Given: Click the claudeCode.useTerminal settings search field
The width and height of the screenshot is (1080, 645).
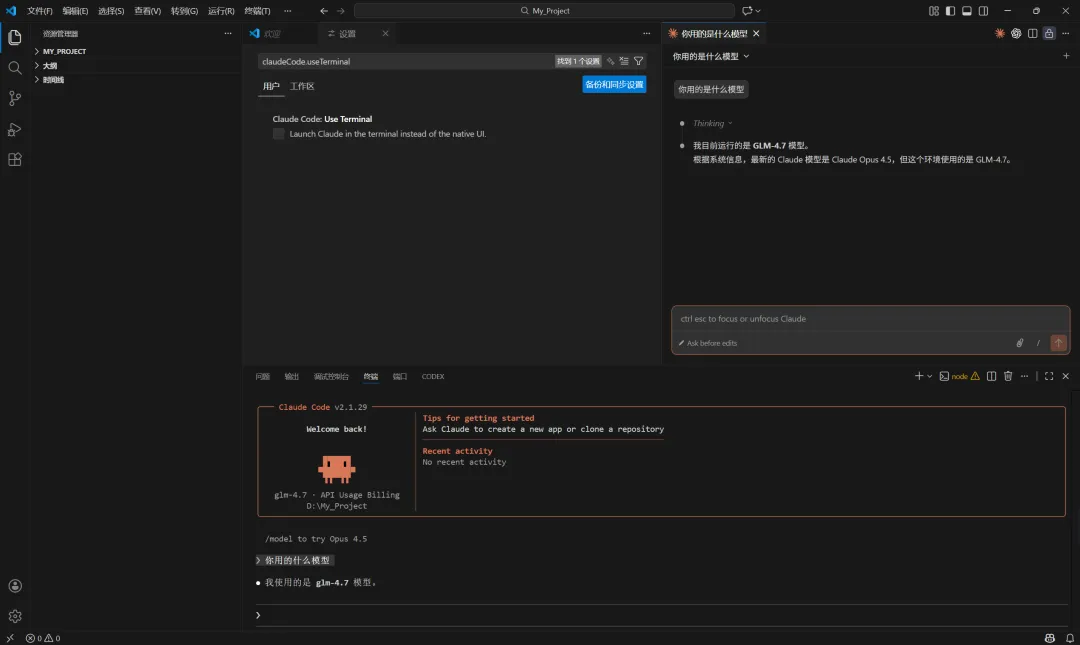Looking at the screenshot, I should [406, 61].
